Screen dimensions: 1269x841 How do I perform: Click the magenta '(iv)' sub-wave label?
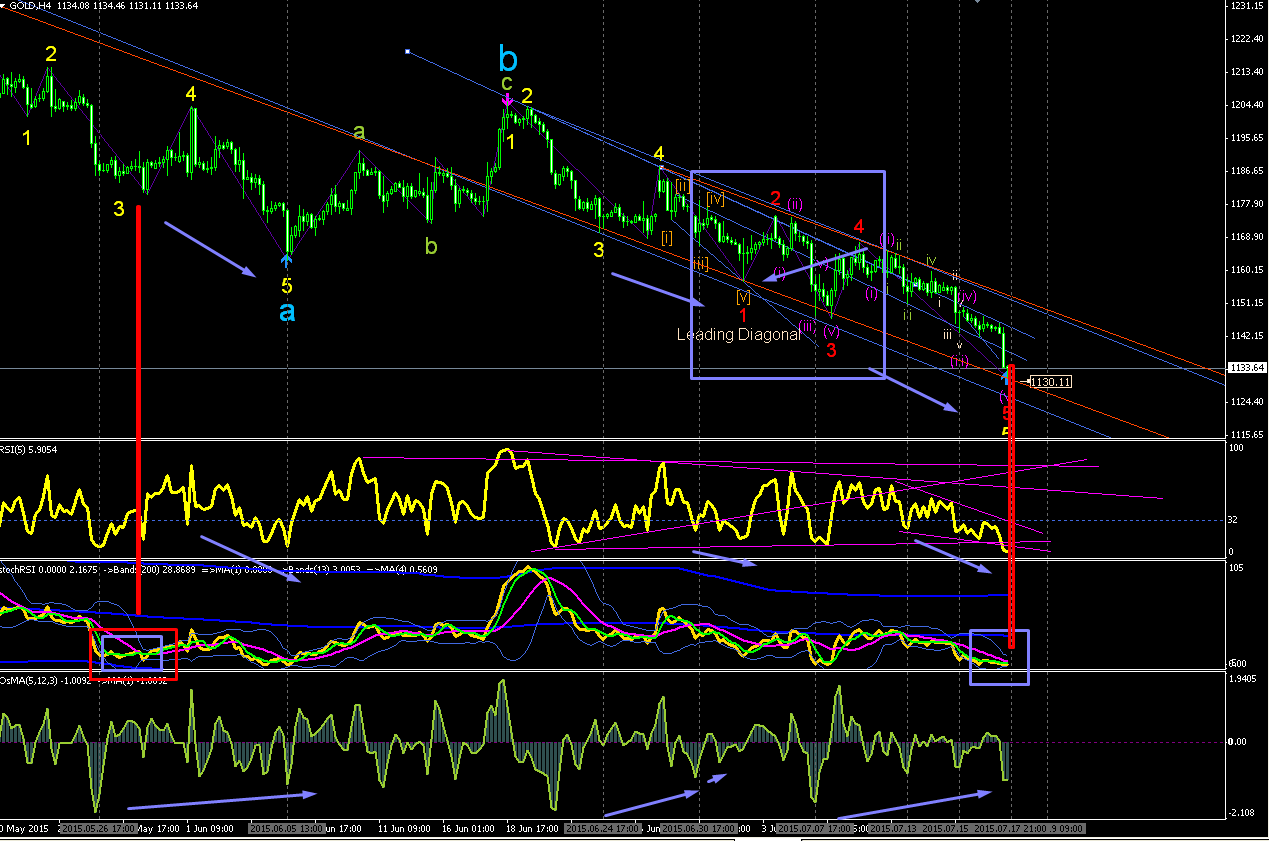coord(967,298)
